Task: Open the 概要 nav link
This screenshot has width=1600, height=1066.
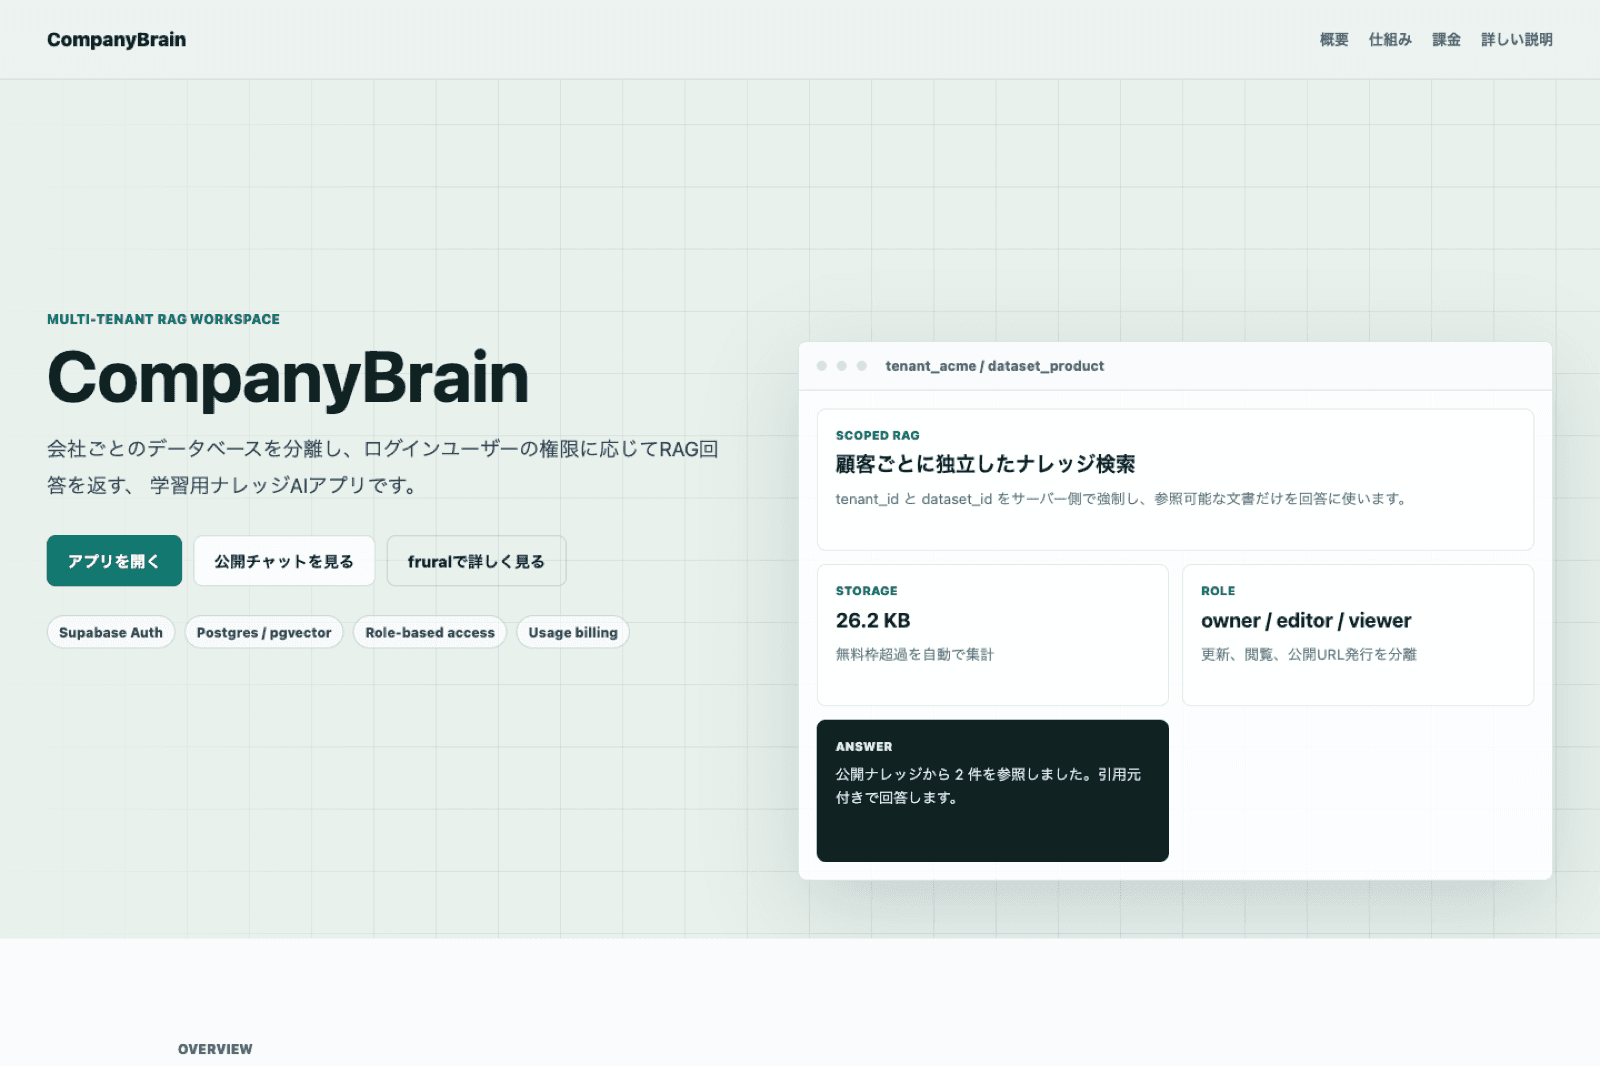Action: 1334,40
